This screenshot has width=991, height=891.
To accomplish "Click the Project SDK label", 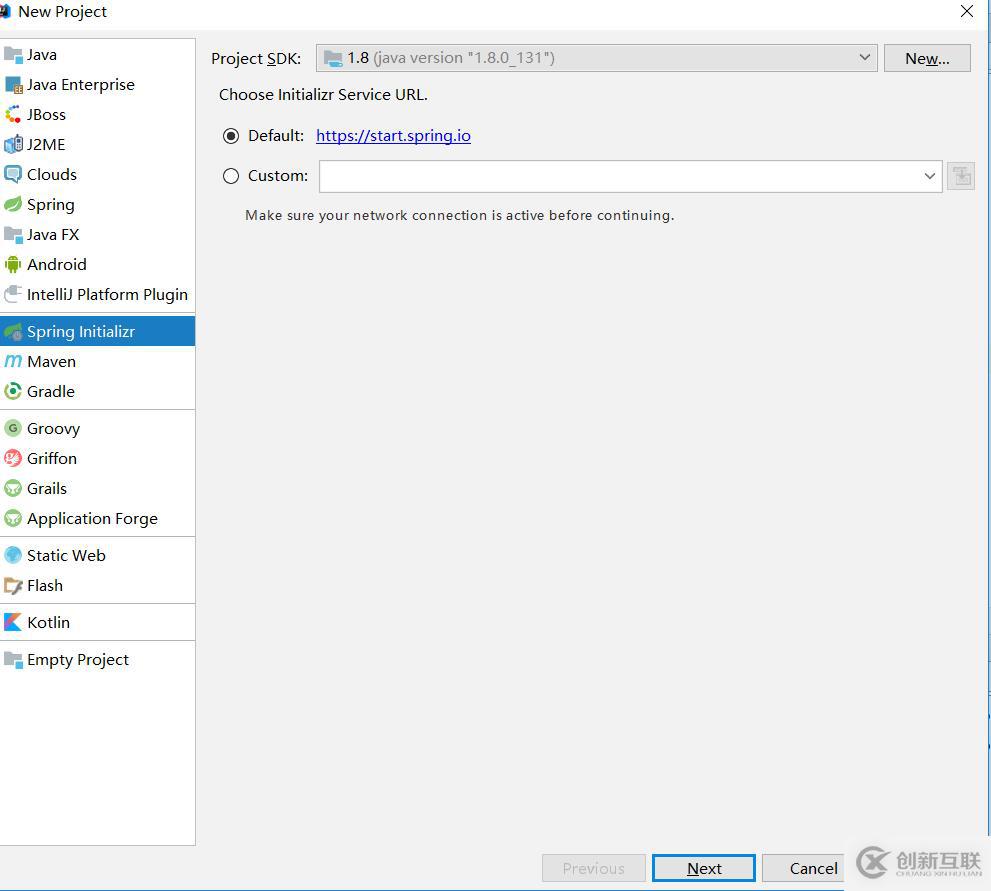I will tap(256, 58).
